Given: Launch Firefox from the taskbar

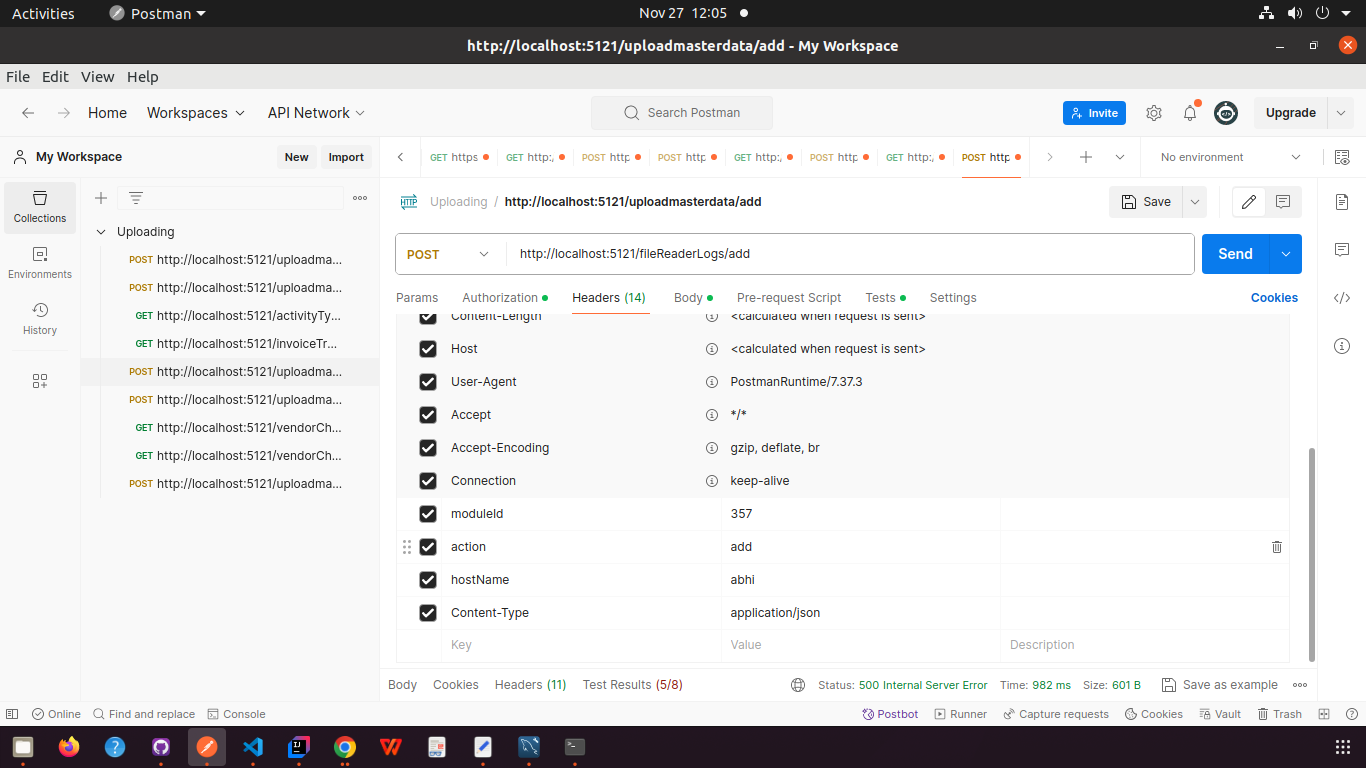Looking at the screenshot, I should (x=69, y=747).
